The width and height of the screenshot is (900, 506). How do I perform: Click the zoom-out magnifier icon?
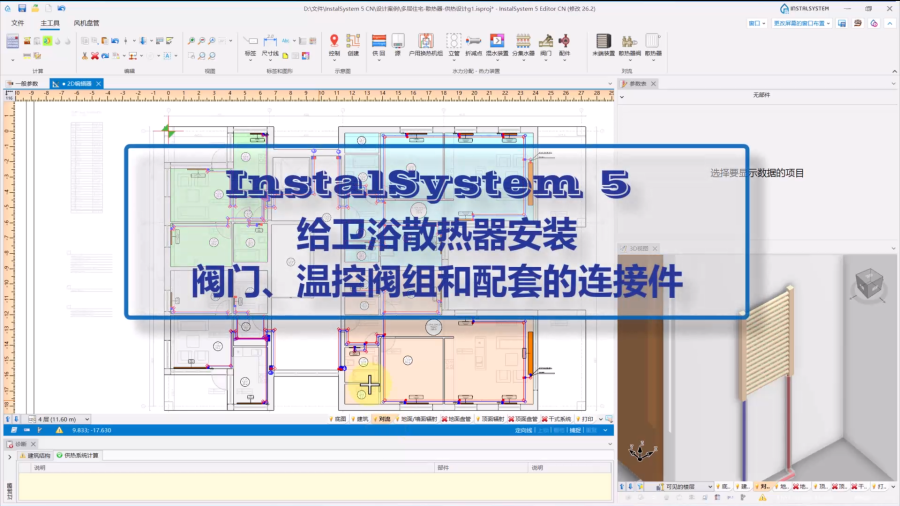(201, 41)
